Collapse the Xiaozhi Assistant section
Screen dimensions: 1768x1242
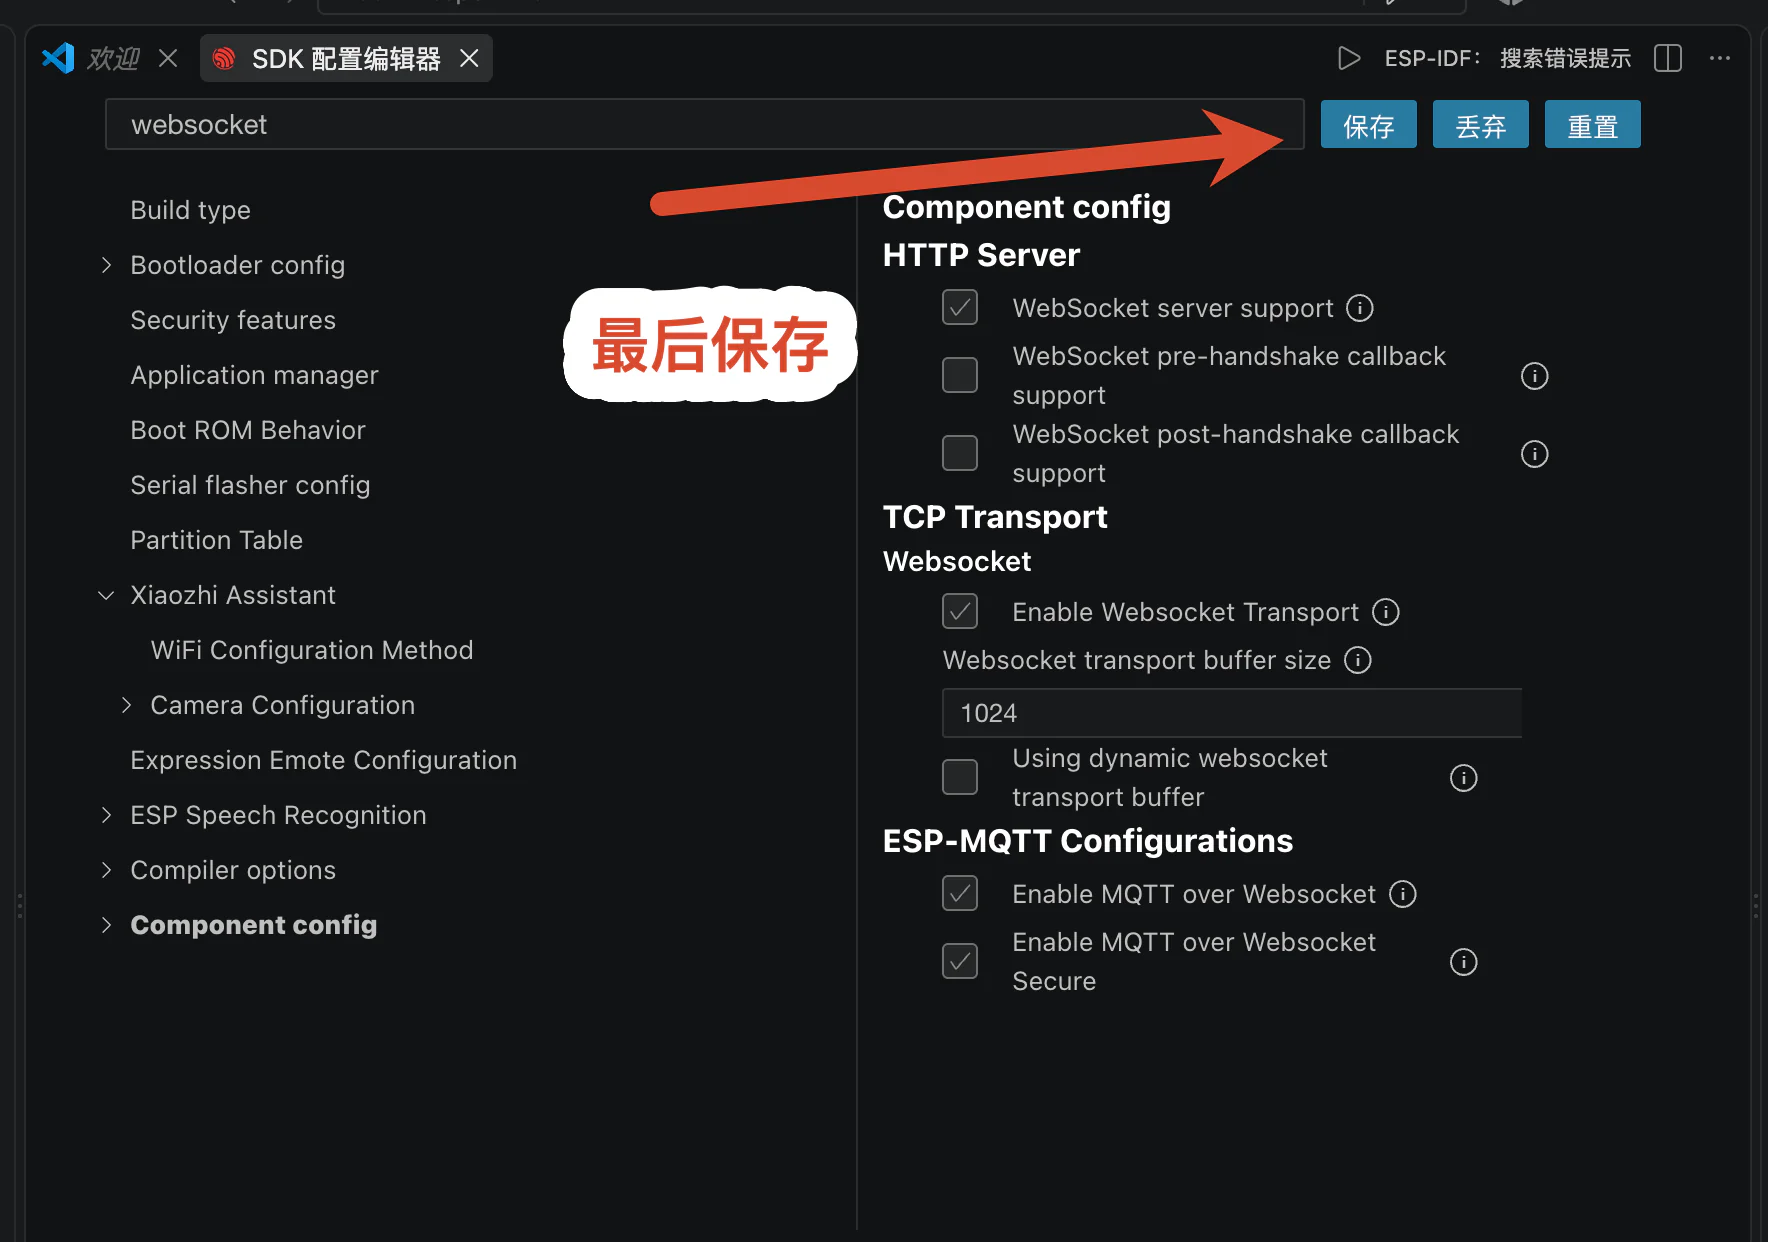(106, 595)
